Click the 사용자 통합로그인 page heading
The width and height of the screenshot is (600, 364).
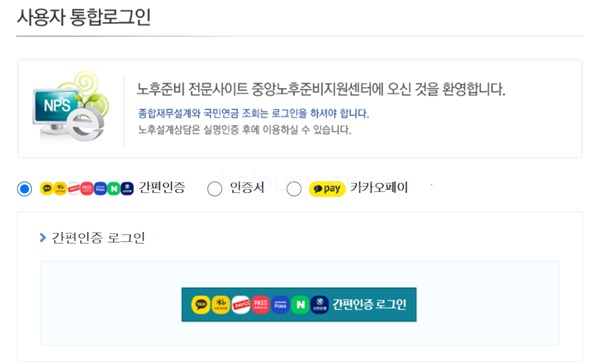pos(84,17)
